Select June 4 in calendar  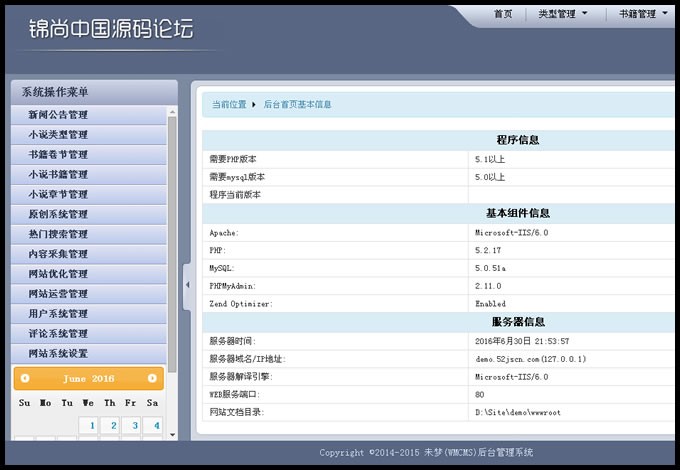[x=153, y=425]
